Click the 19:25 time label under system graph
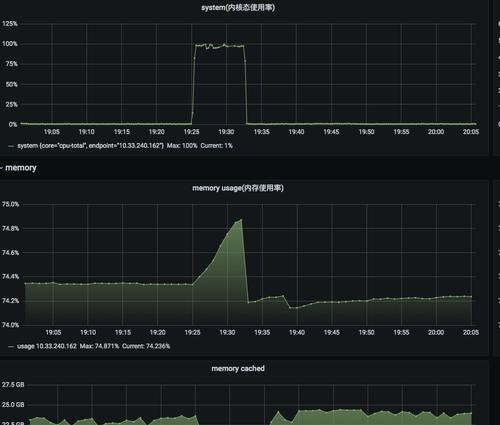 tap(191, 132)
